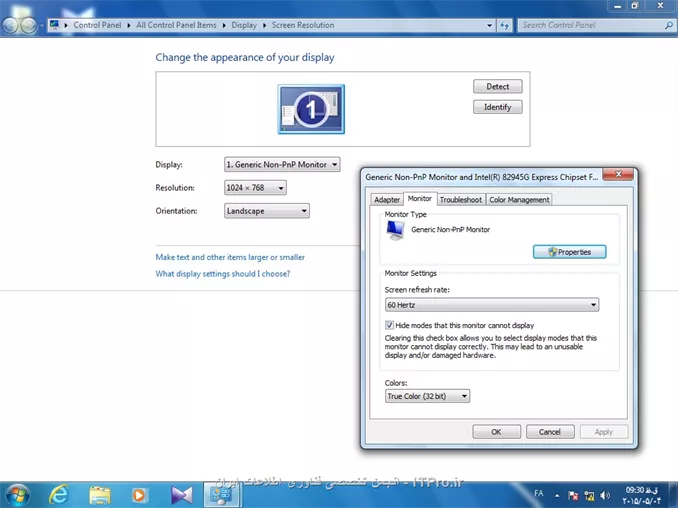Open Action Center flag tray icon
The image size is (678, 508).
(573, 495)
